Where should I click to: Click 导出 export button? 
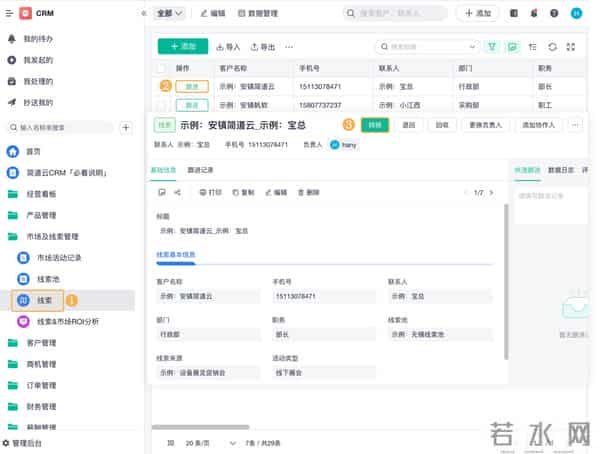coord(263,47)
